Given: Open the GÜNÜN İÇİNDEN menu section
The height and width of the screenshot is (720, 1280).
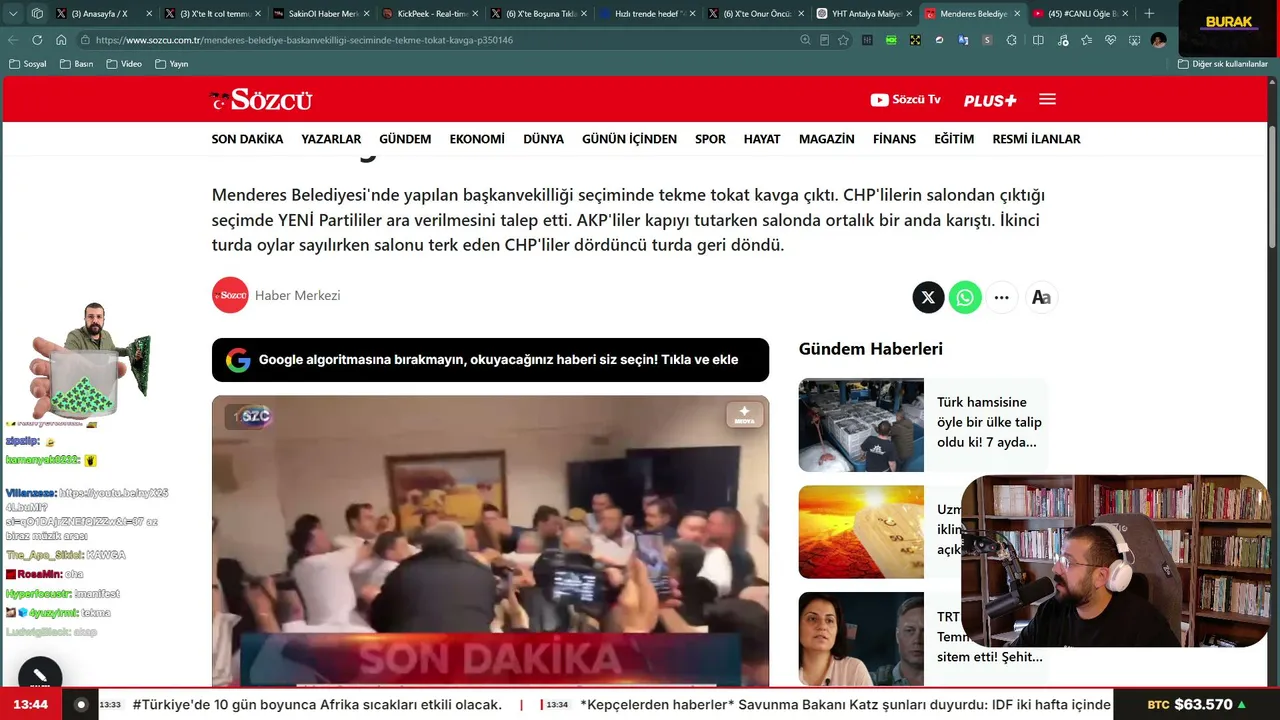Looking at the screenshot, I should coord(629,139).
